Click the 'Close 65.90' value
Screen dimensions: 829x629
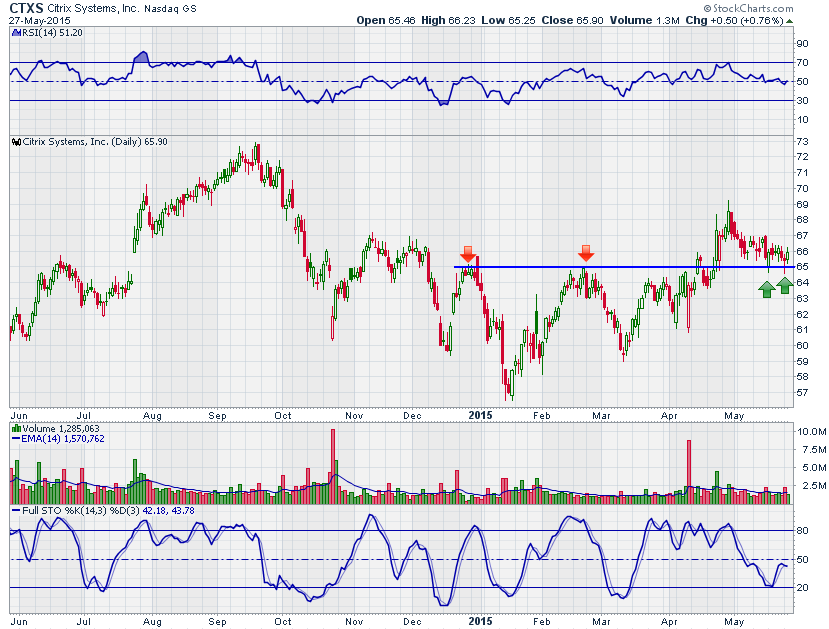click(572, 21)
